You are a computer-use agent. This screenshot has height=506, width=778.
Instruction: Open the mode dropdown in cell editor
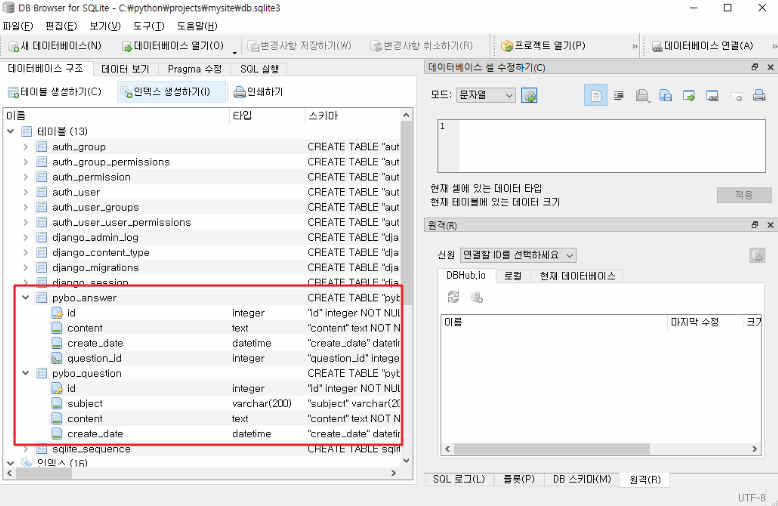(x=486, y=95)
